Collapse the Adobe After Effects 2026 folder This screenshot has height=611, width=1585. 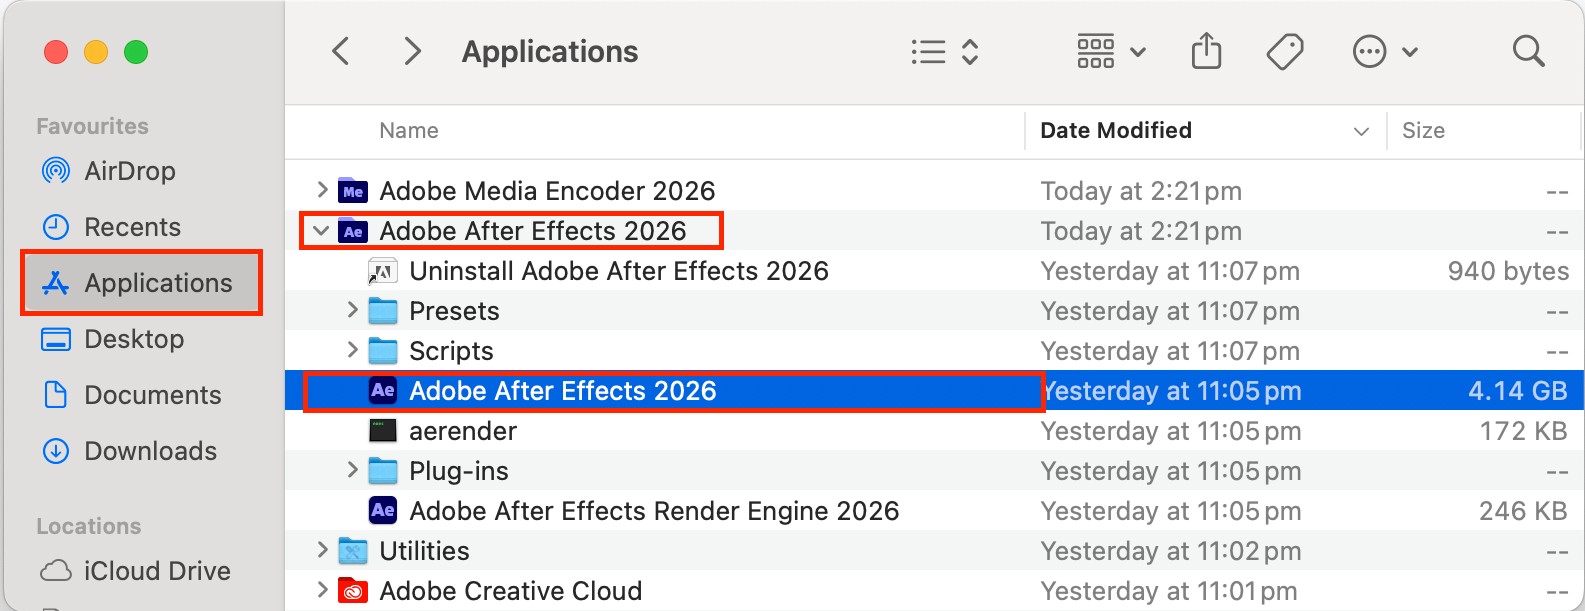tap(320, 230)
